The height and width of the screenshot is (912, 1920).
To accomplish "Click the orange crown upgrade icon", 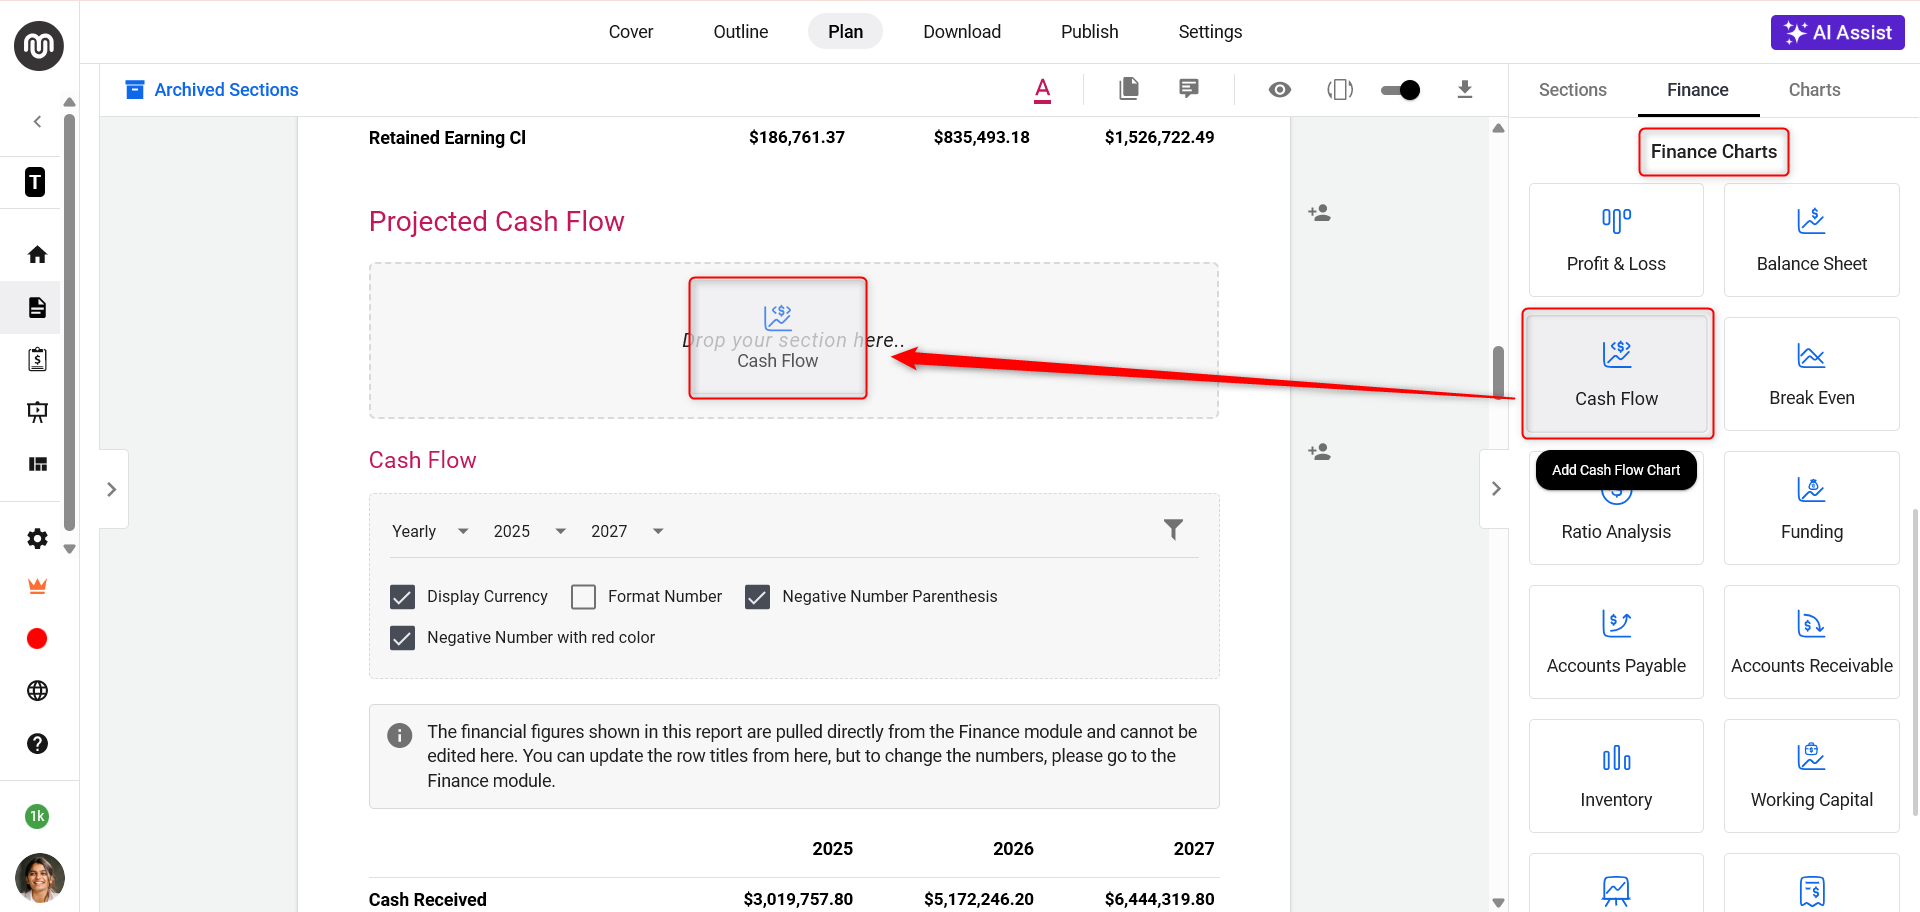I will [37, 587].
